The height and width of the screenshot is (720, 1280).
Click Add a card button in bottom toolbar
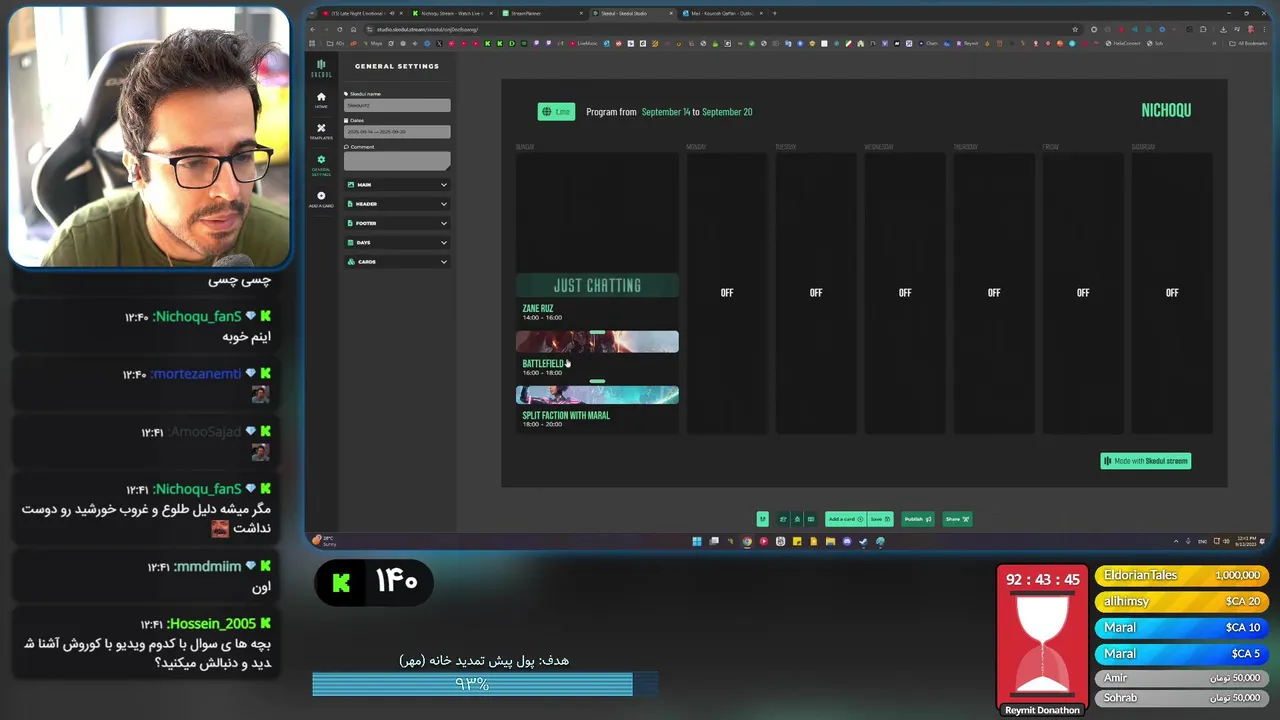pyautogui.click(x=845, y=519)
